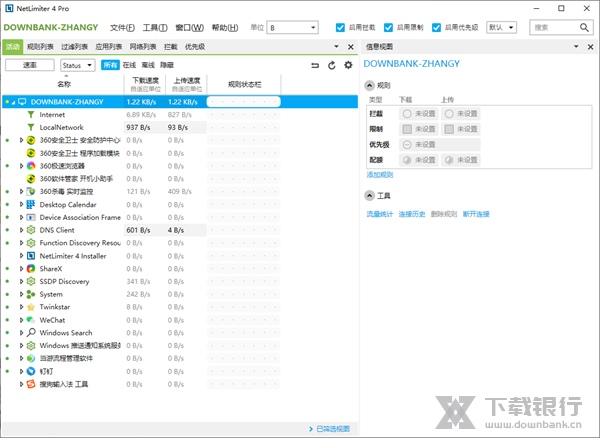The width and height of the screenshot is (600, 438).
Task: Switch to the 规则列表 tab
Action: pos(40,47)
